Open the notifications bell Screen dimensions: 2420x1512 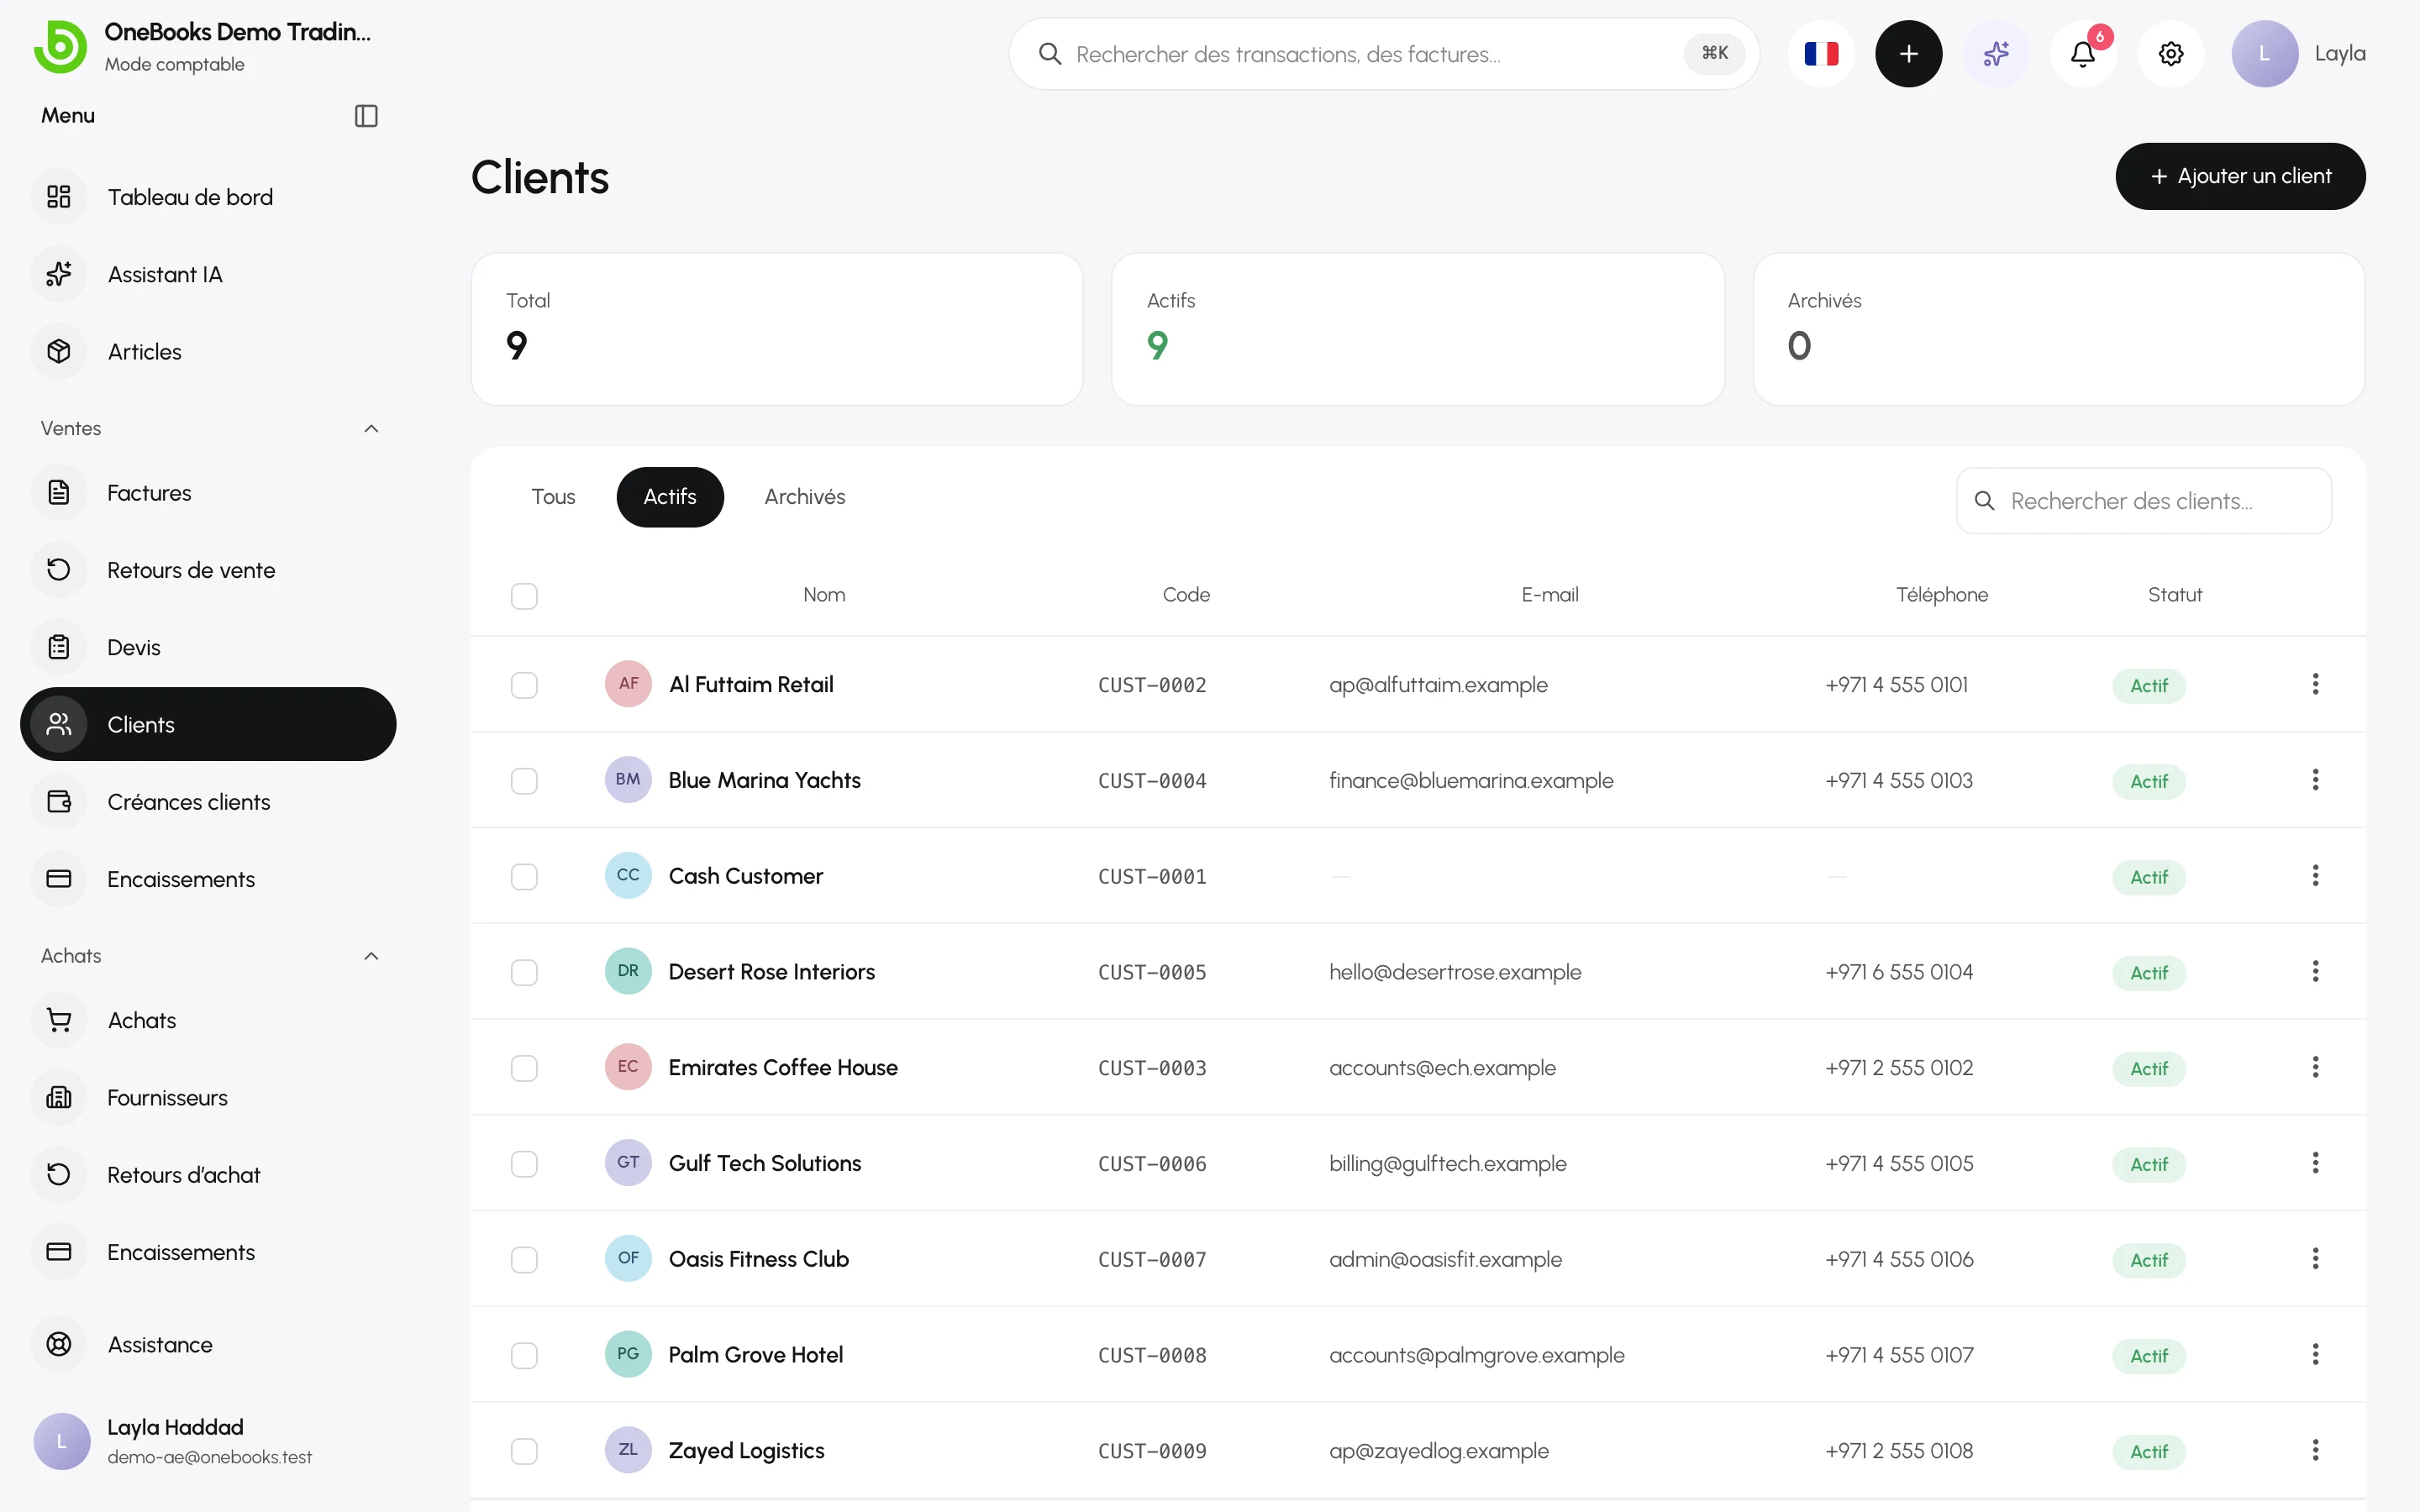tap(2083, 54)
